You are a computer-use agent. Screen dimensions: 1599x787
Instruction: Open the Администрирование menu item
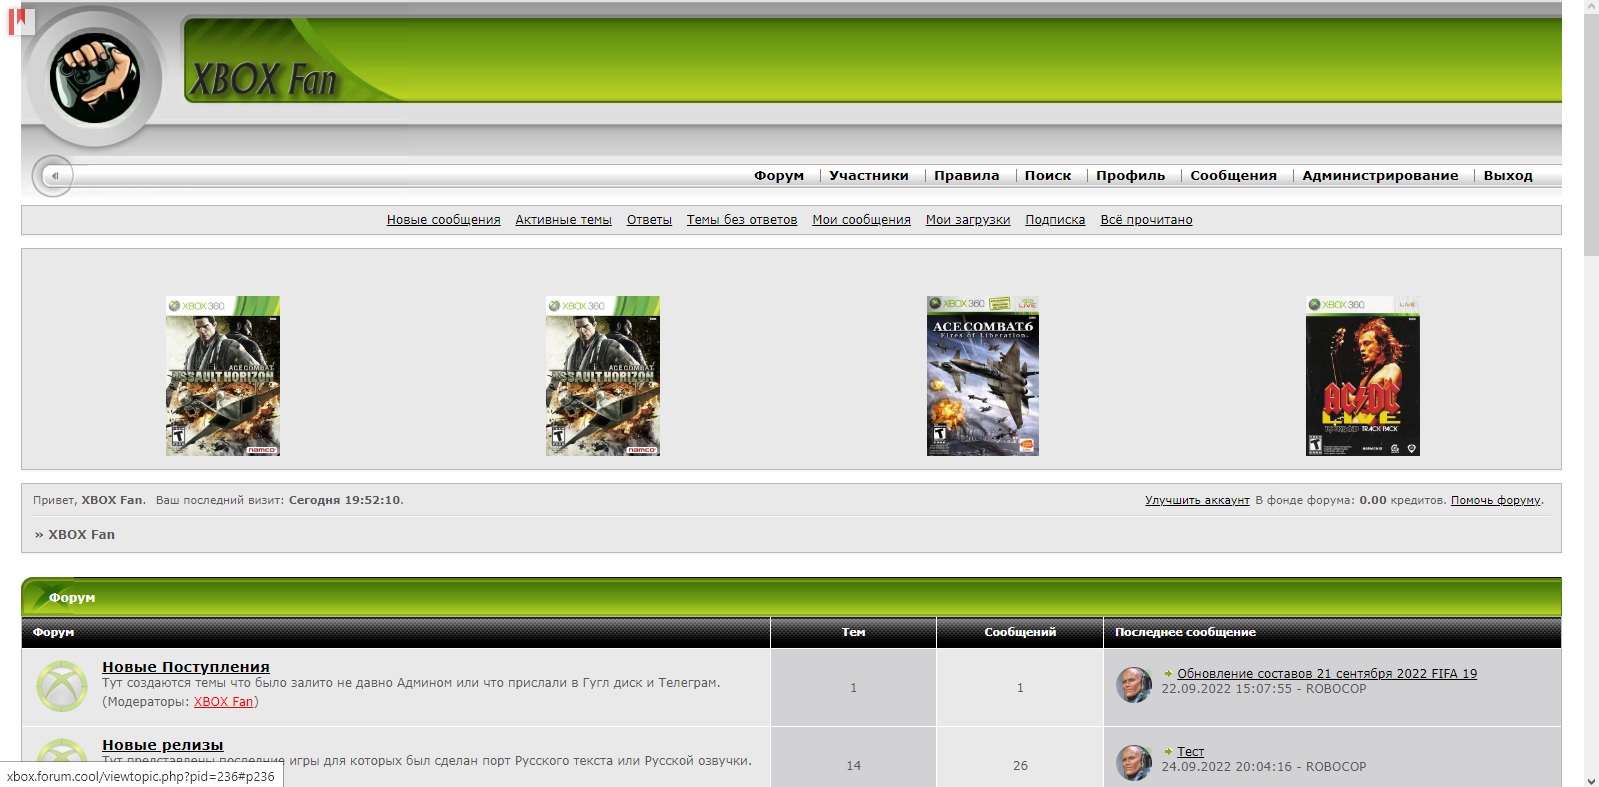point(1379,176)
